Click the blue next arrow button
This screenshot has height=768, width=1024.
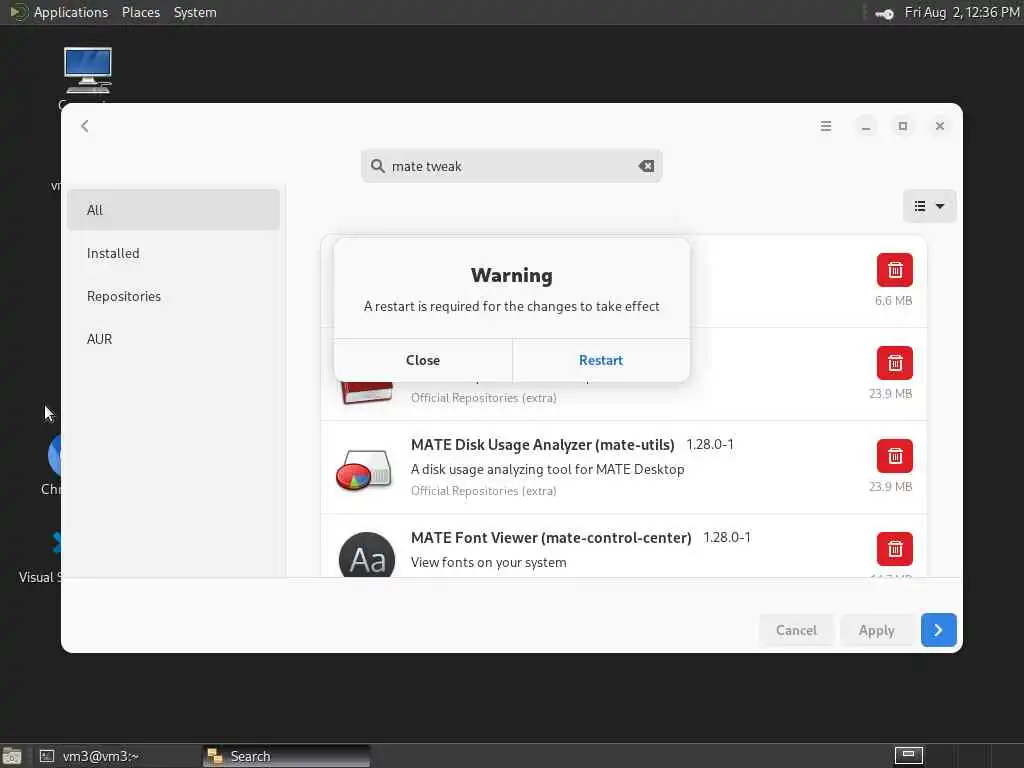tap(938, 630)
